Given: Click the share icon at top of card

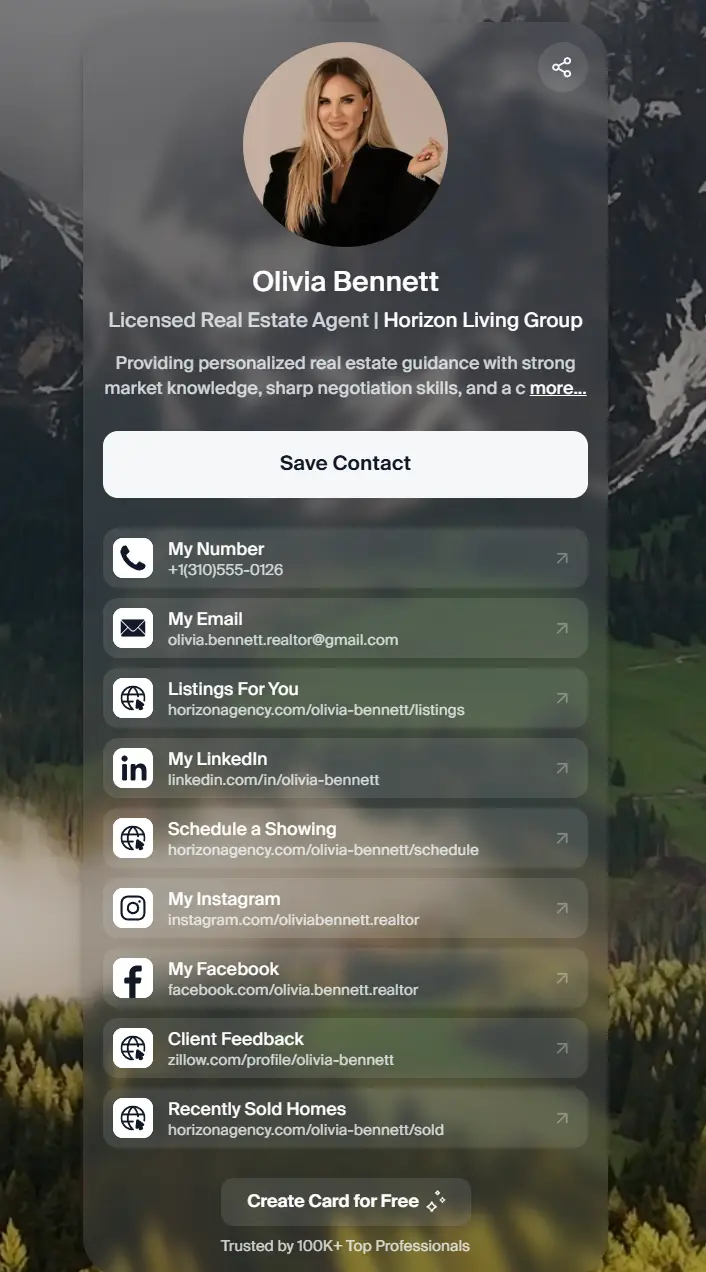Looking at the screenshot, I should [x=562, y=68].
